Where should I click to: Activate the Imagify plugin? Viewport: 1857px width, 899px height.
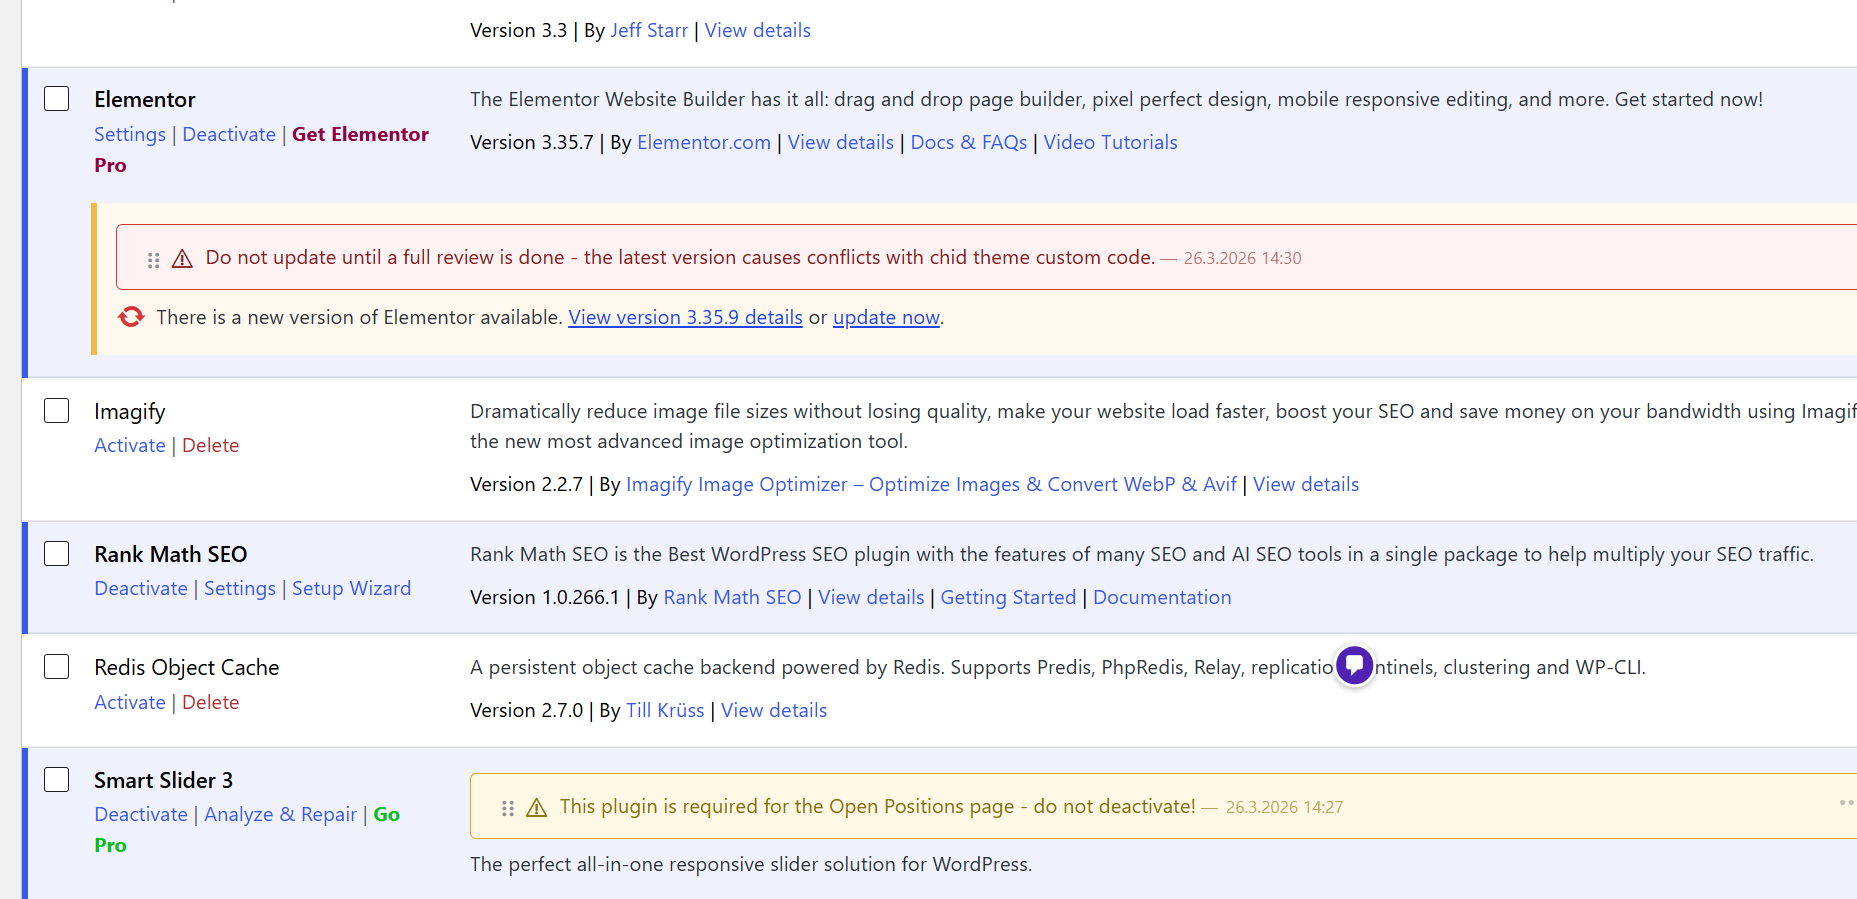pos(130,445)
